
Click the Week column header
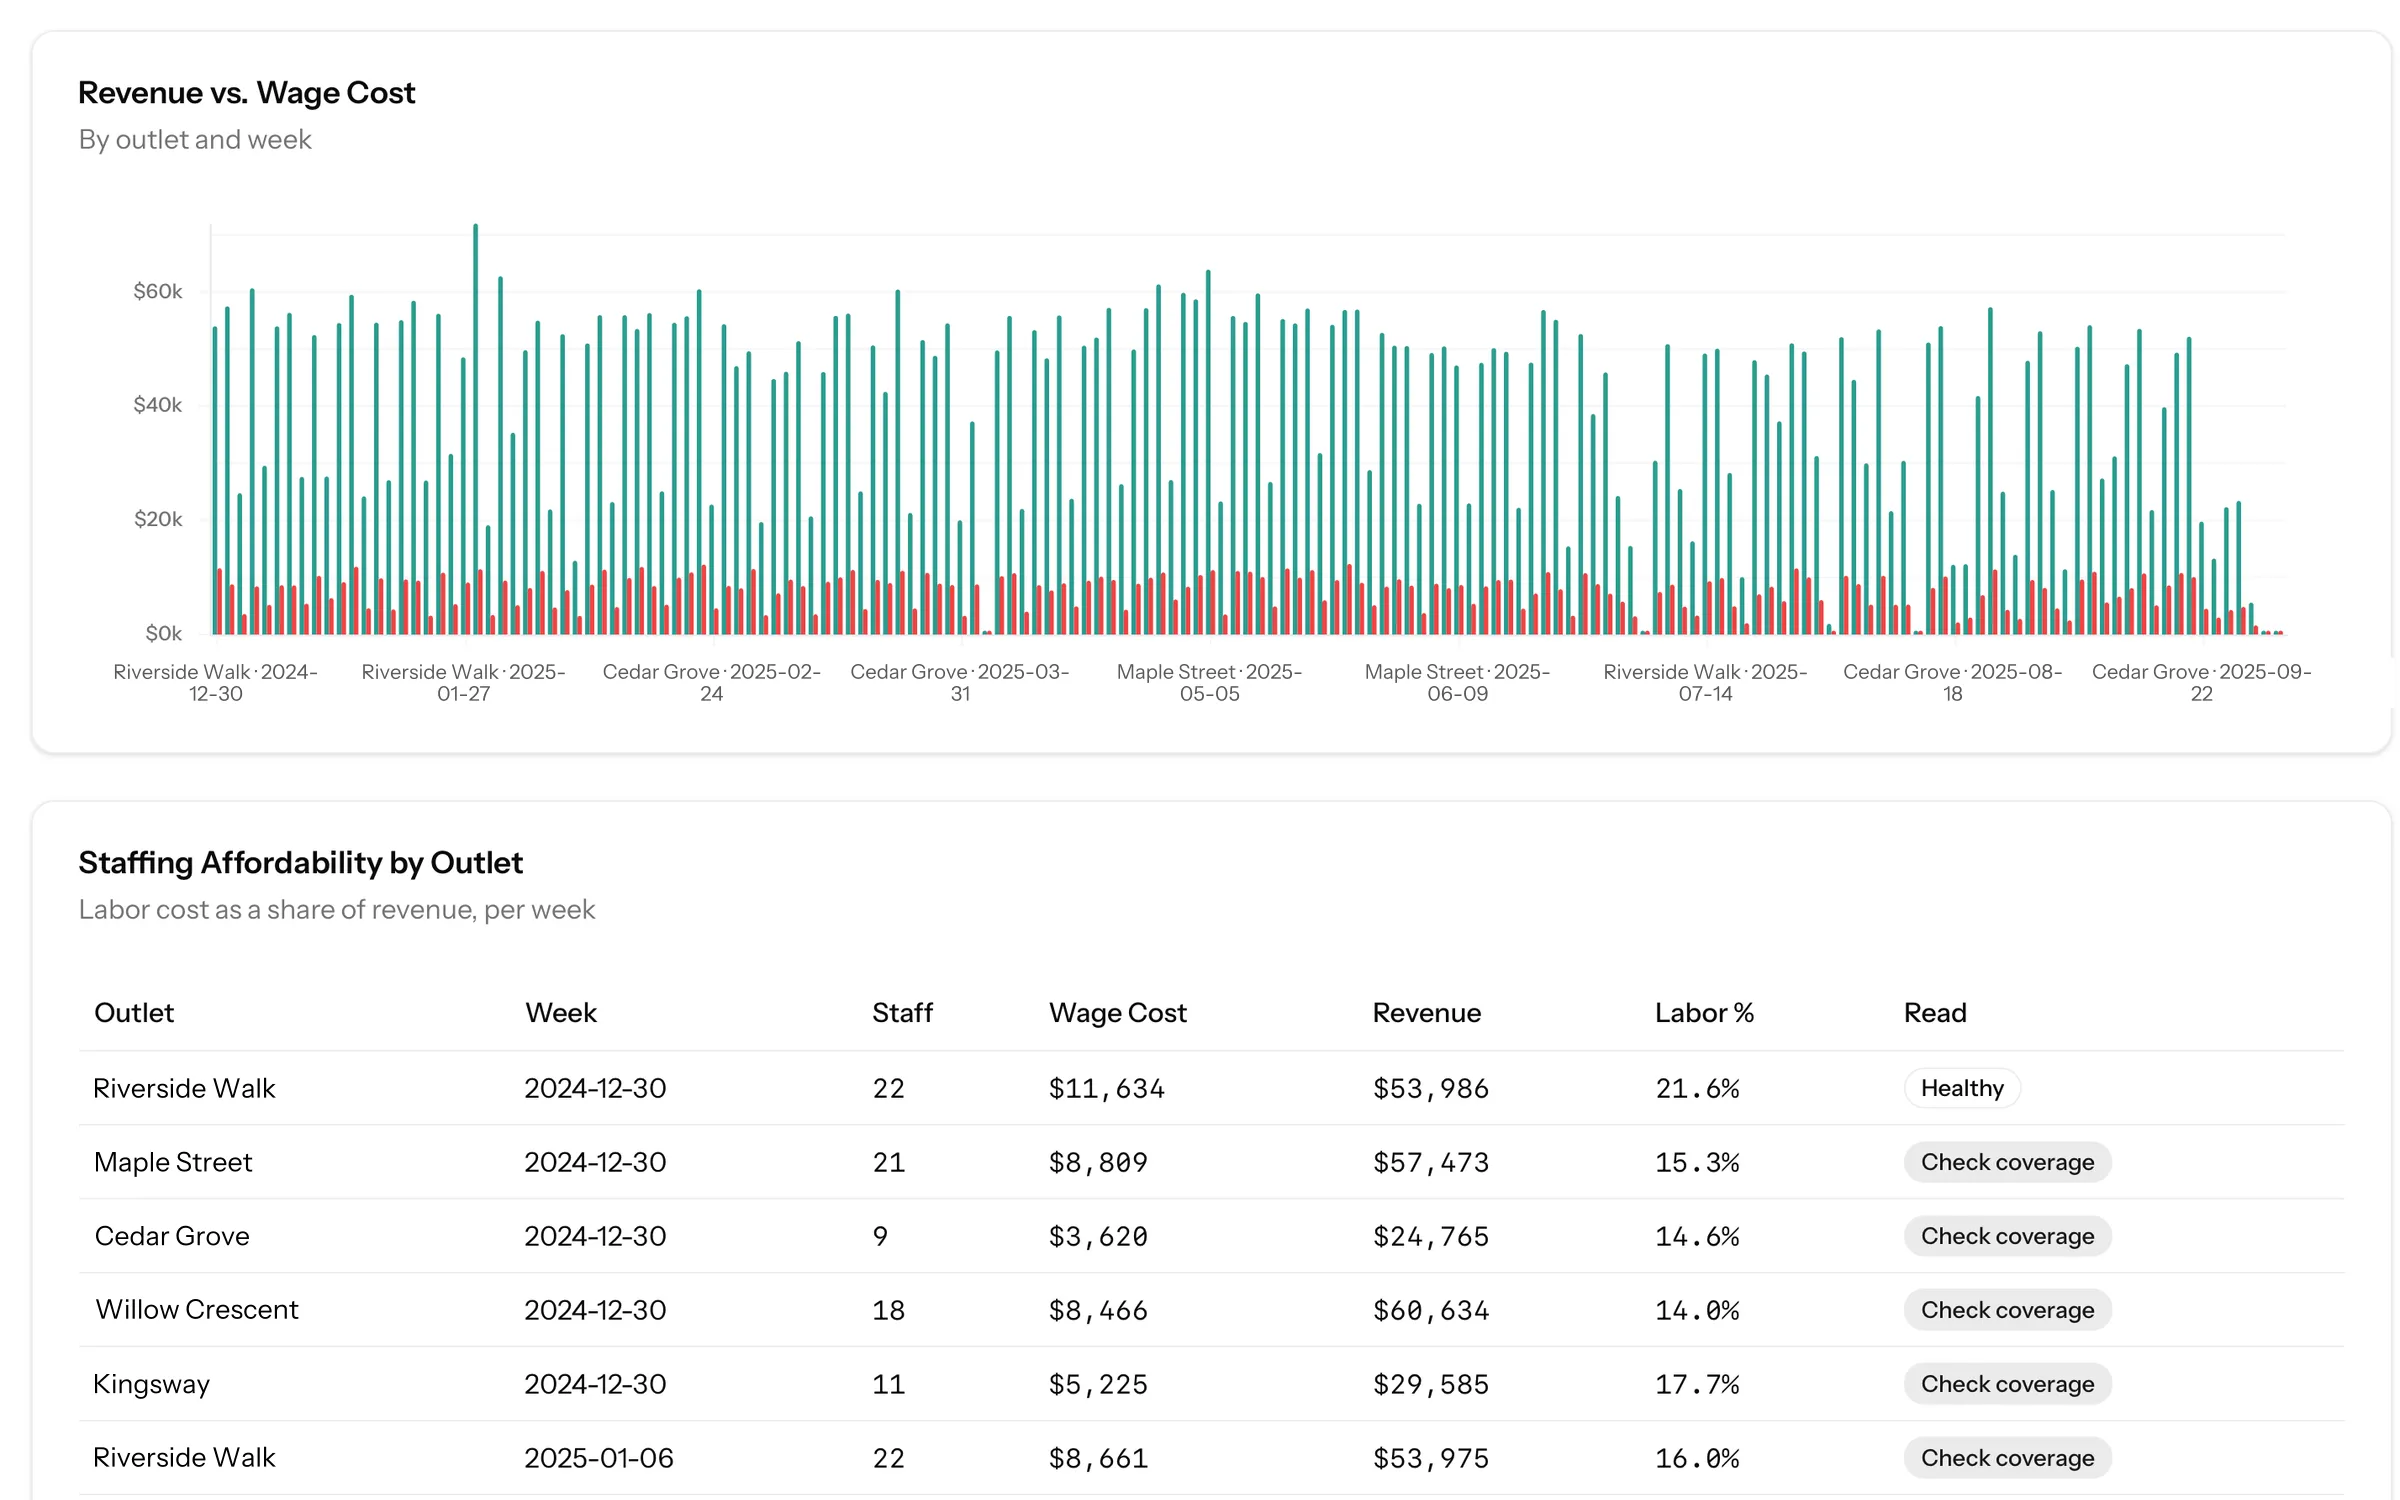coord(561,1012)
